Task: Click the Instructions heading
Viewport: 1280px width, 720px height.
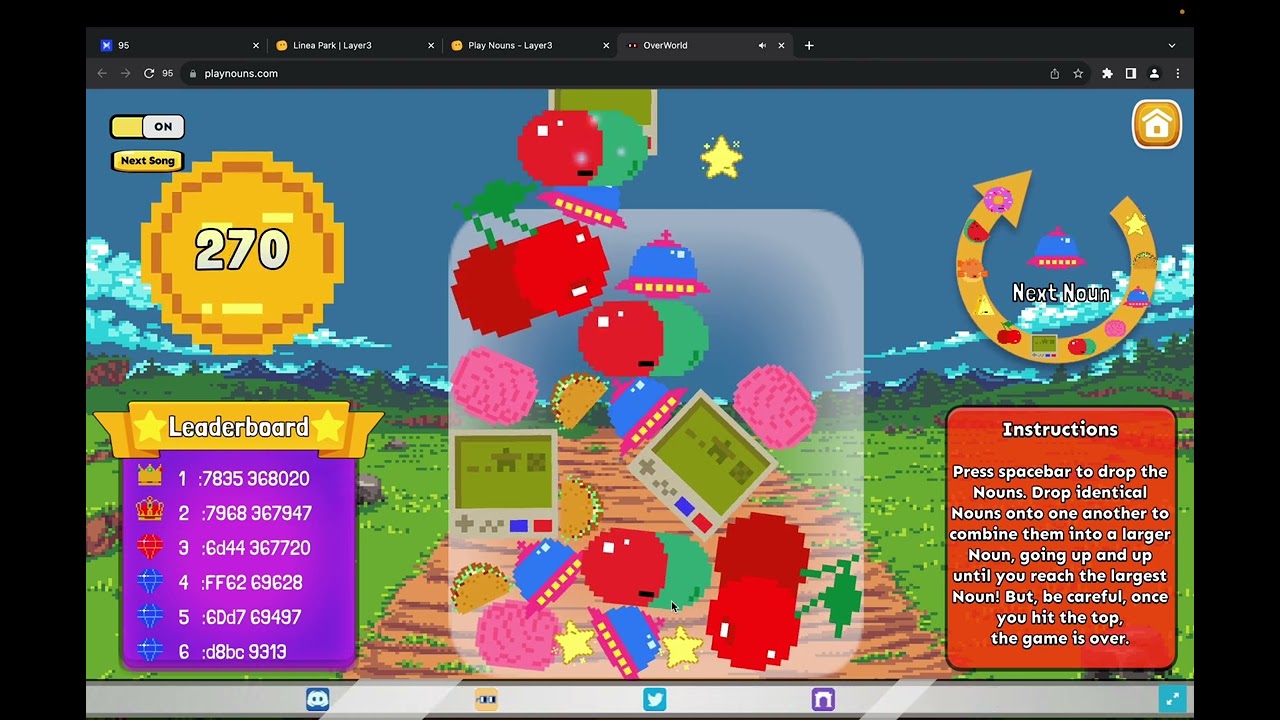Action: click(x=1060, y=429)
